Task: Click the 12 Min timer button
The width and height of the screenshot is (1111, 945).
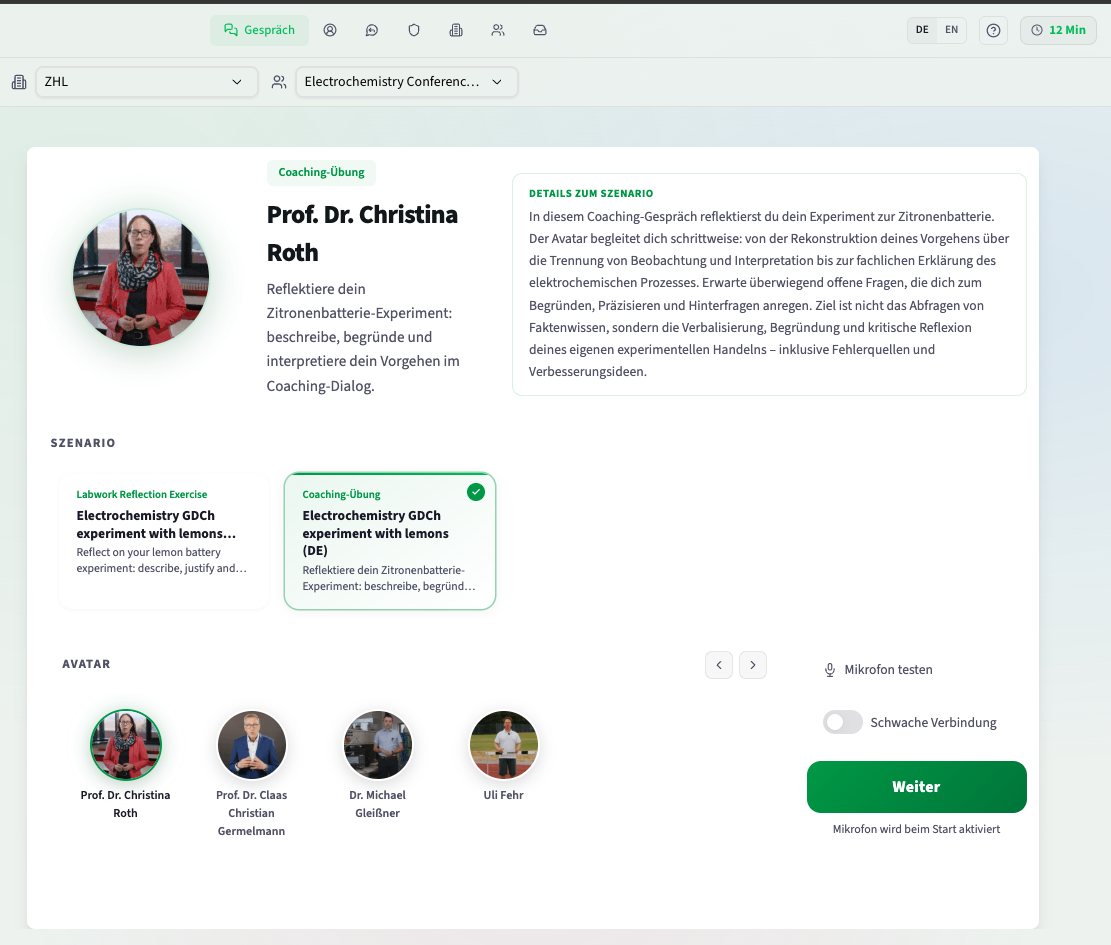Action: (1058, 30)
